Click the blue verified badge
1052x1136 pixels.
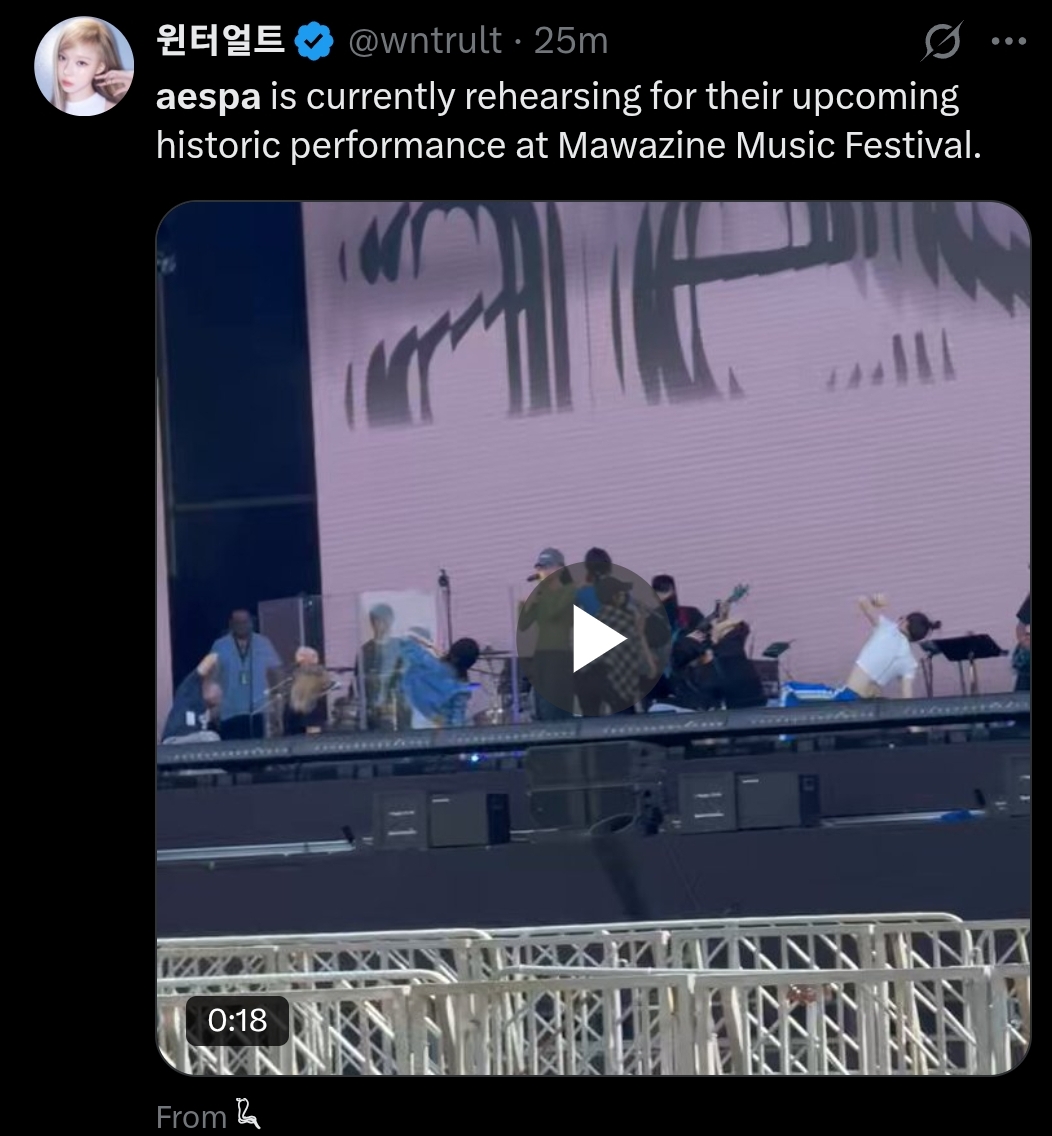click(x=314, y=41)
